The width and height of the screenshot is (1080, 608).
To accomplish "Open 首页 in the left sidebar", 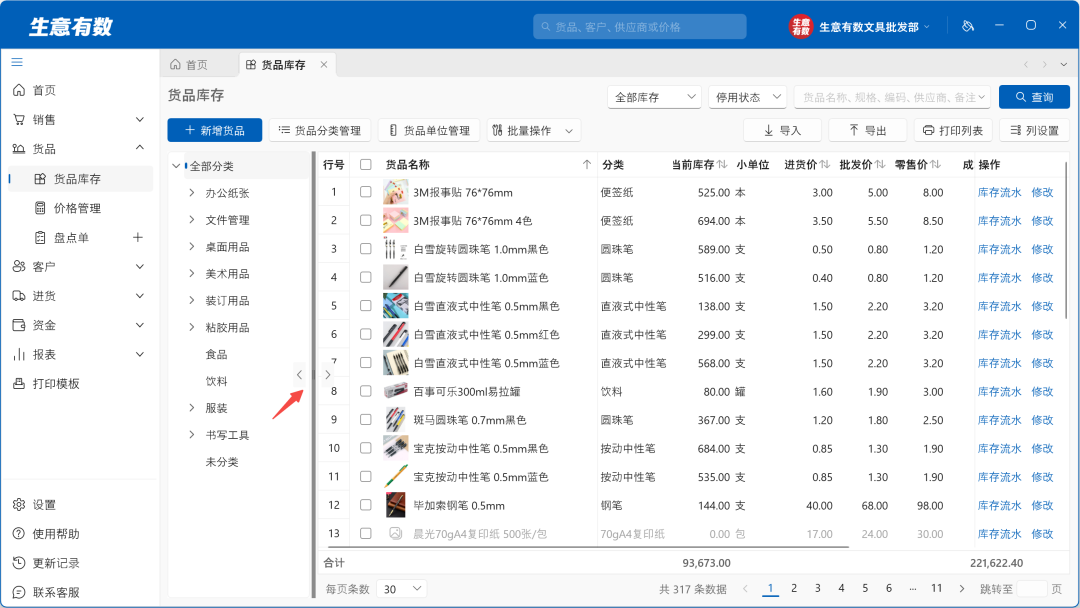I will pos(44,90).
